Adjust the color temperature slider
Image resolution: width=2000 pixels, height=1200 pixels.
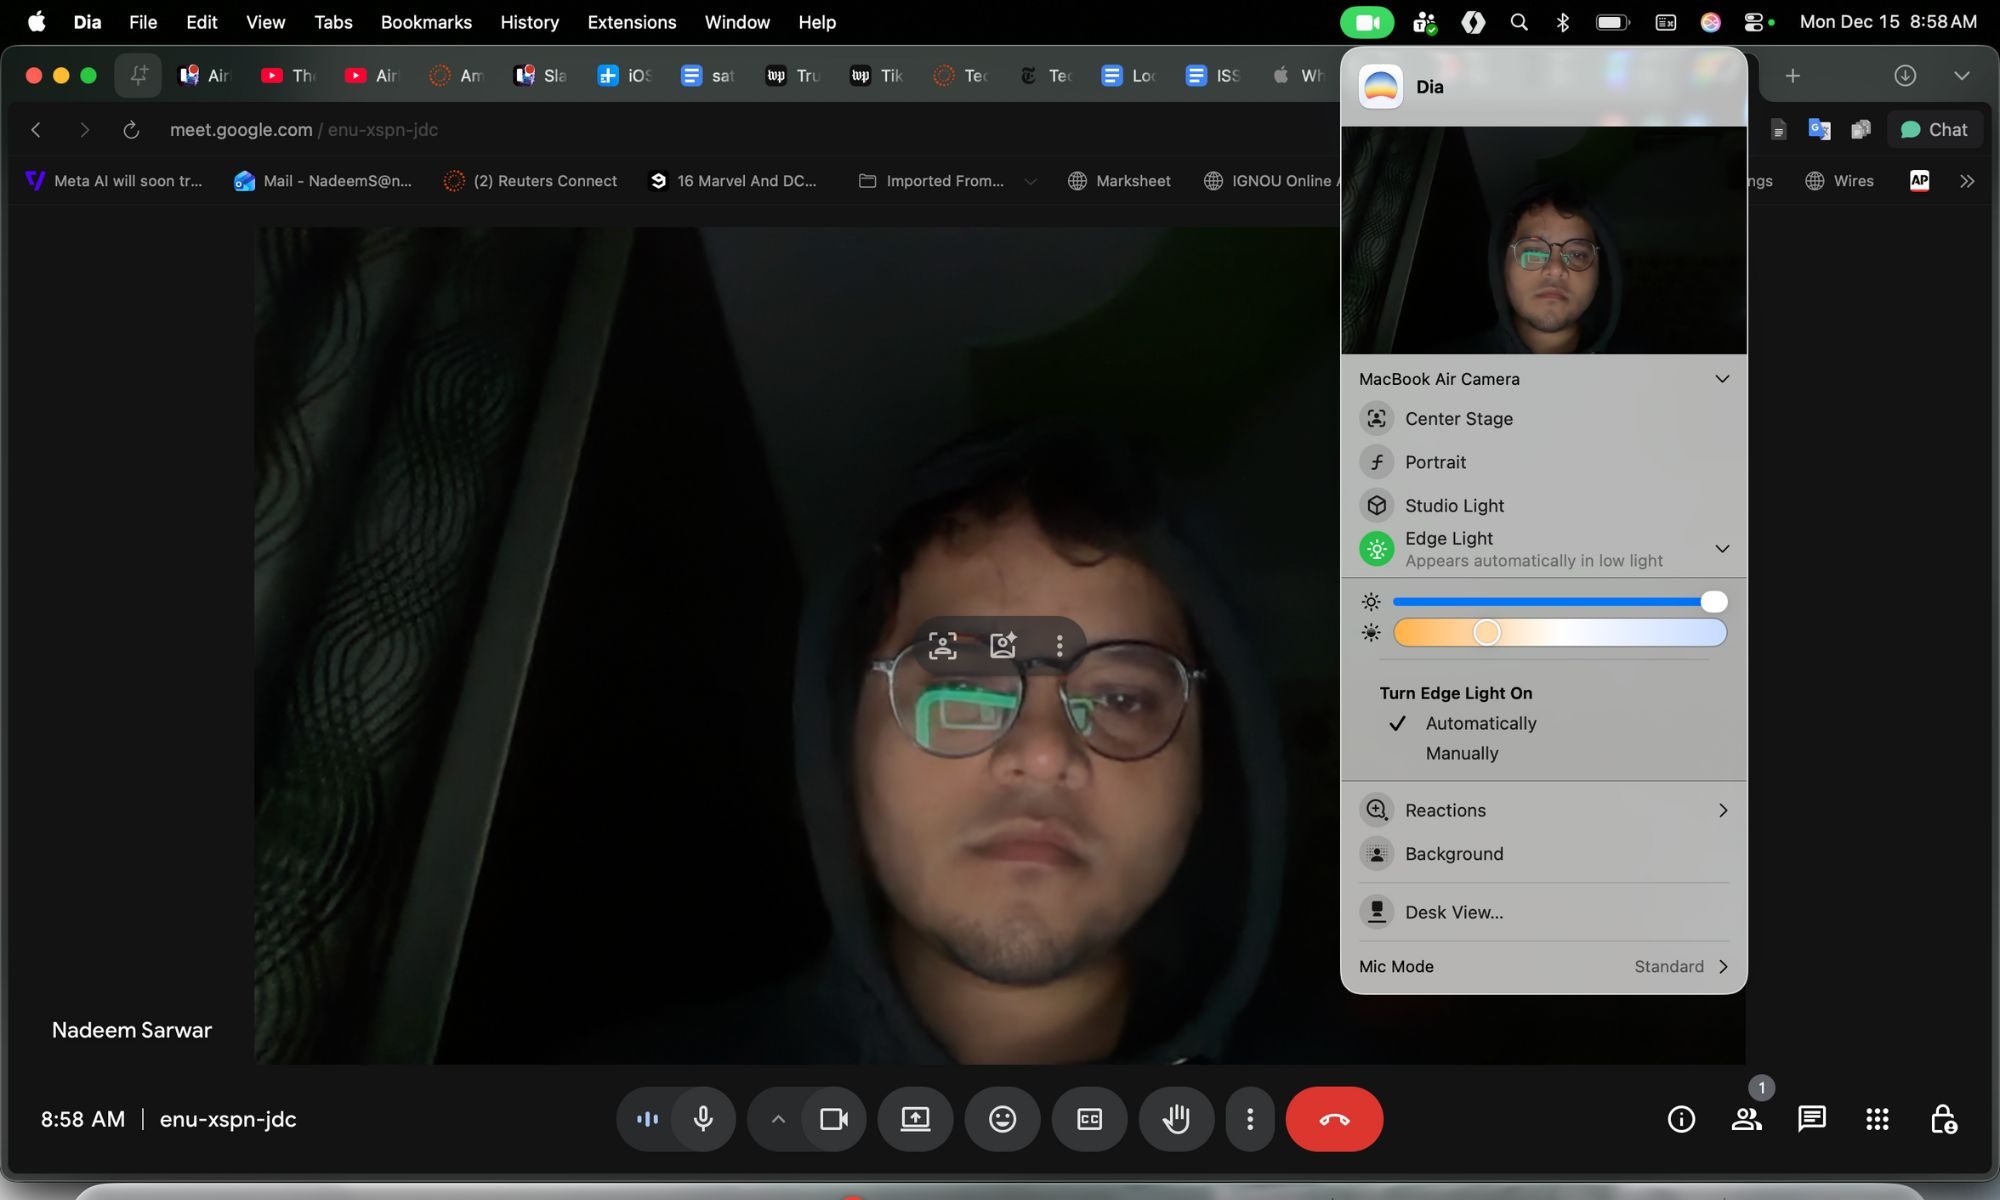[x=1487, y=632]
